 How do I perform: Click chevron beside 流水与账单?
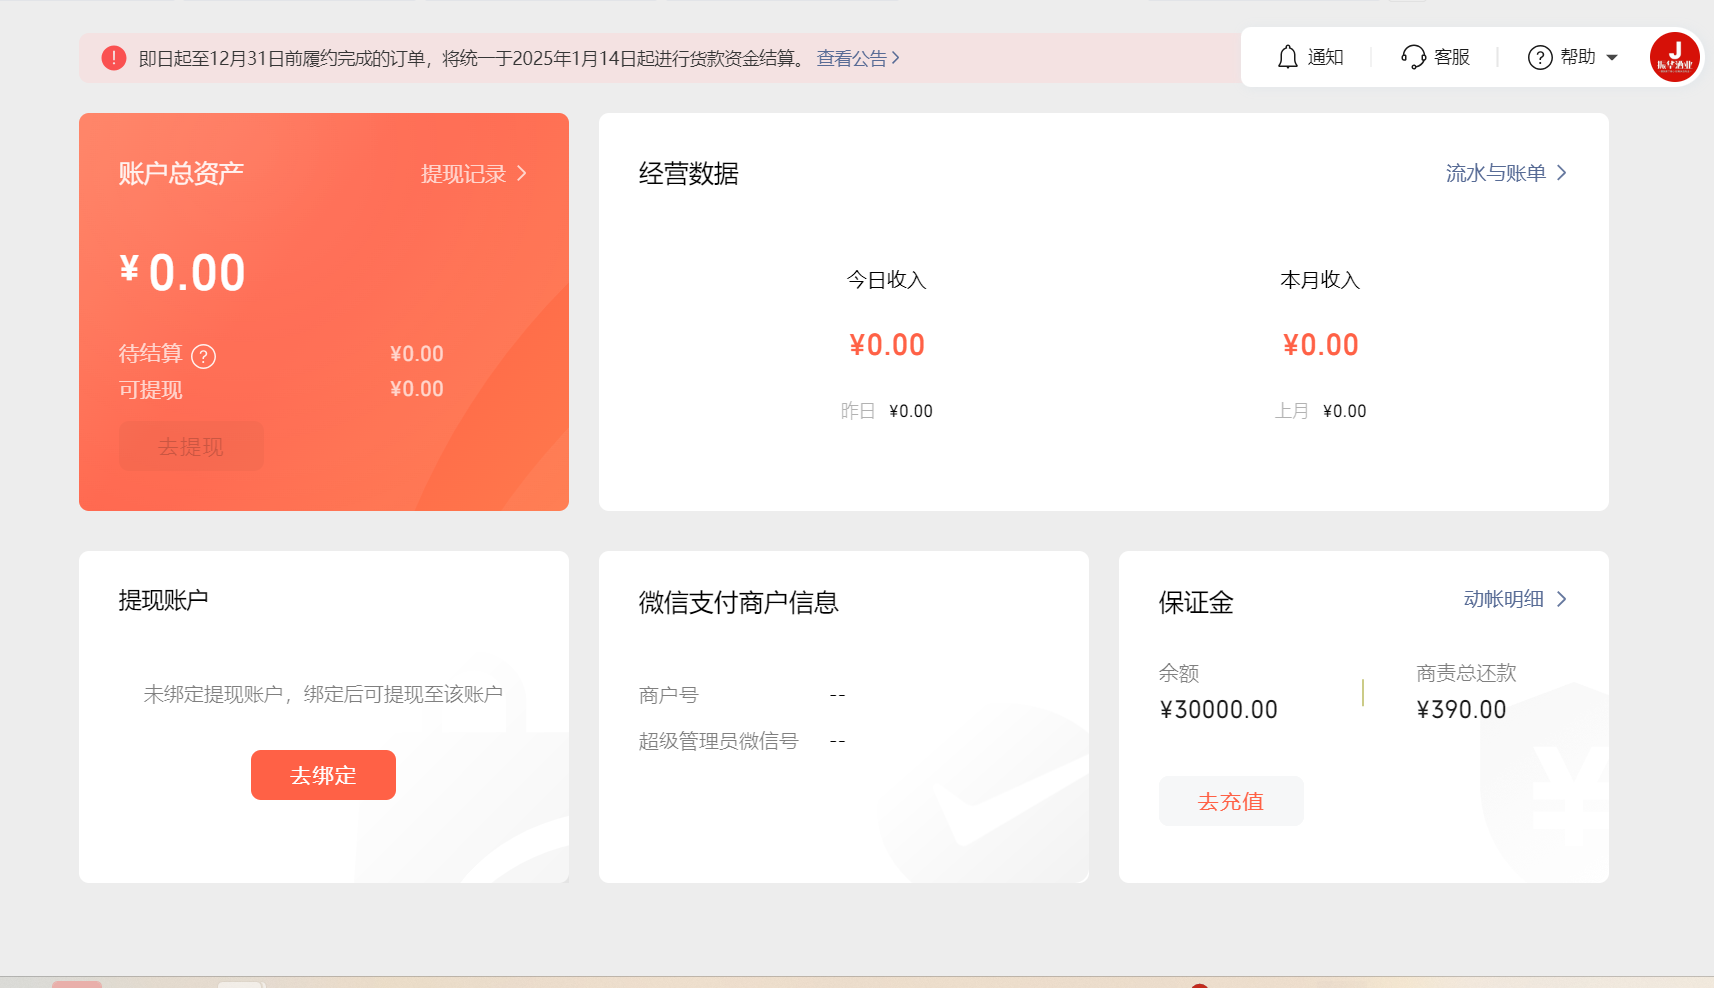1562,173
